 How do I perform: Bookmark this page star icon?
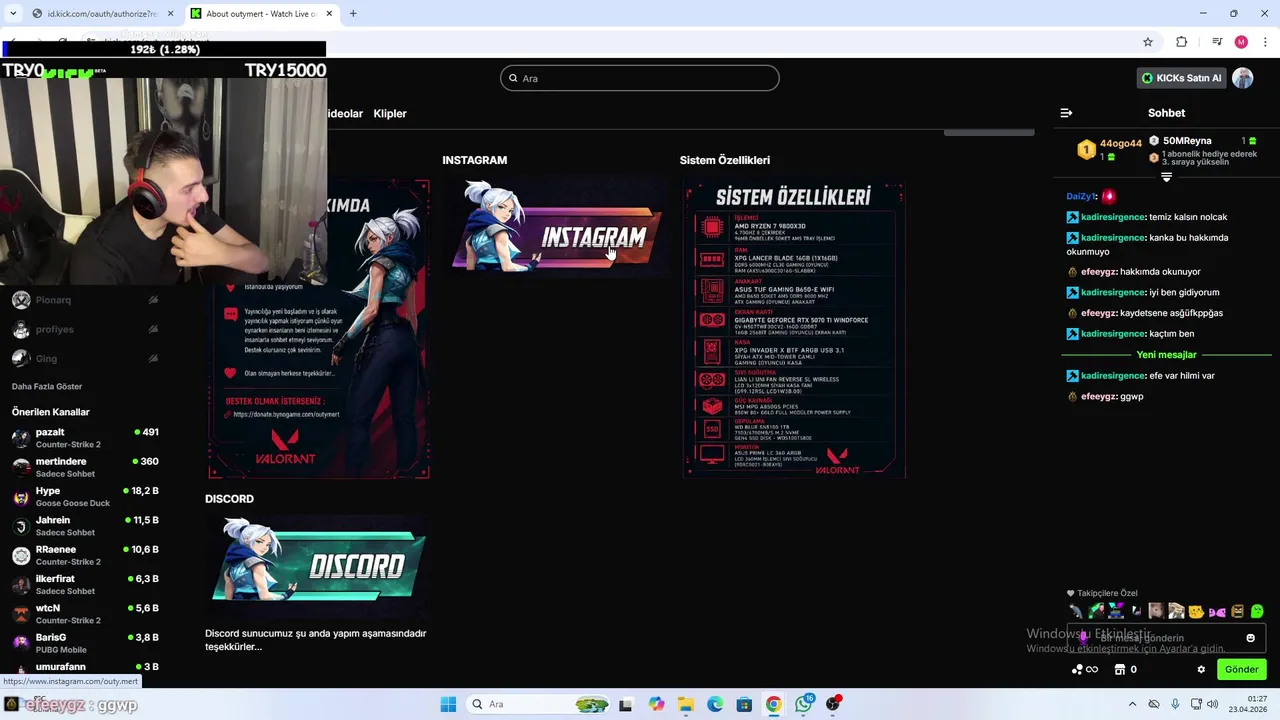tap(1148, 42)
